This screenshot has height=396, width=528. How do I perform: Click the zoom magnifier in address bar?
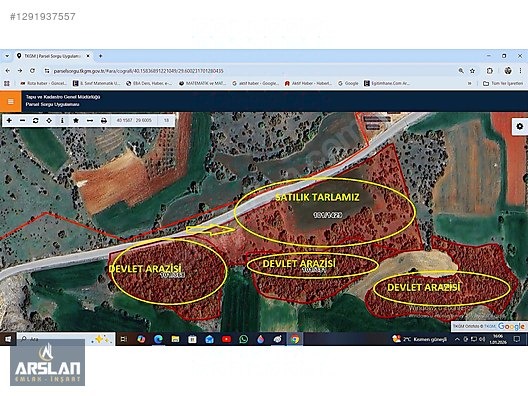461,71
